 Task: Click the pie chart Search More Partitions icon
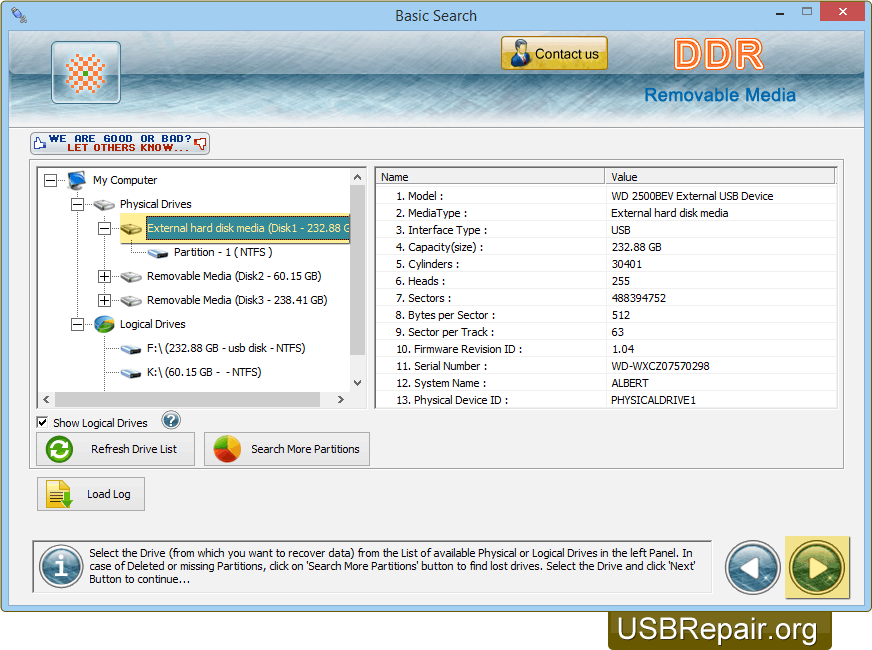tap(225, 449)
